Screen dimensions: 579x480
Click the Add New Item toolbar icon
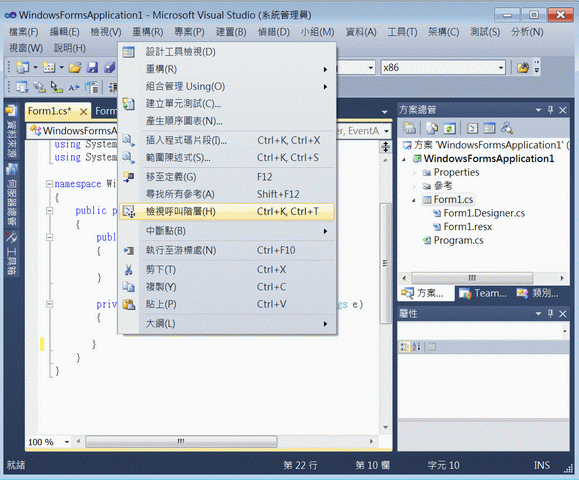pos(49,67)
